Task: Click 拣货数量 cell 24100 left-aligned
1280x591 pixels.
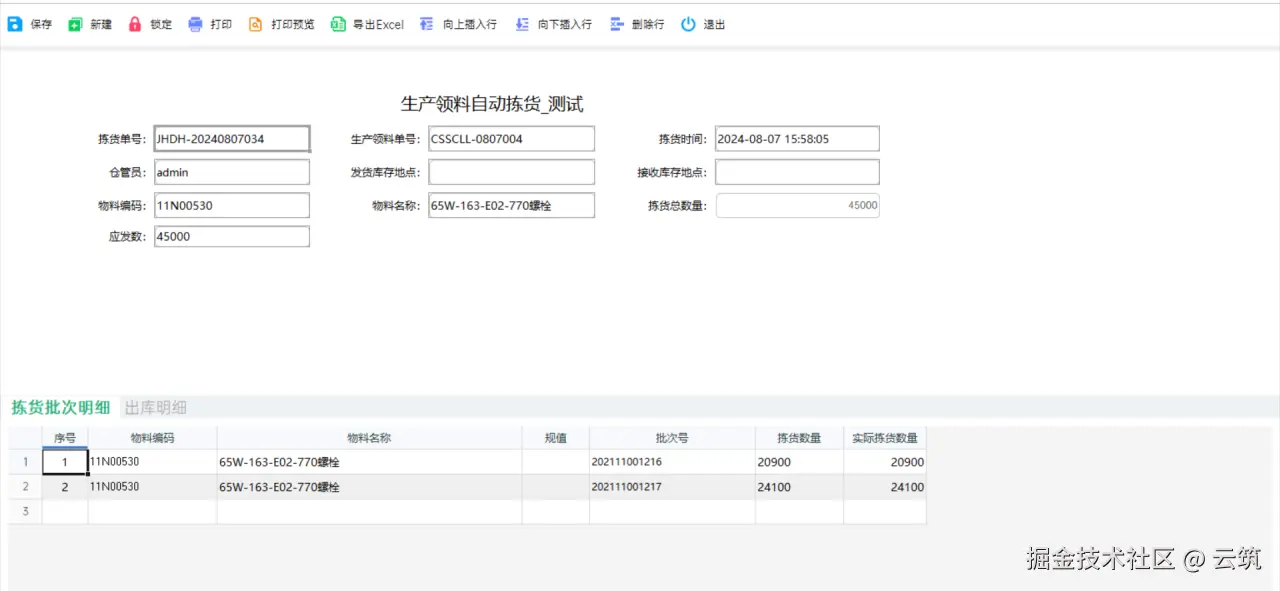Action: [x=799, y=487]
